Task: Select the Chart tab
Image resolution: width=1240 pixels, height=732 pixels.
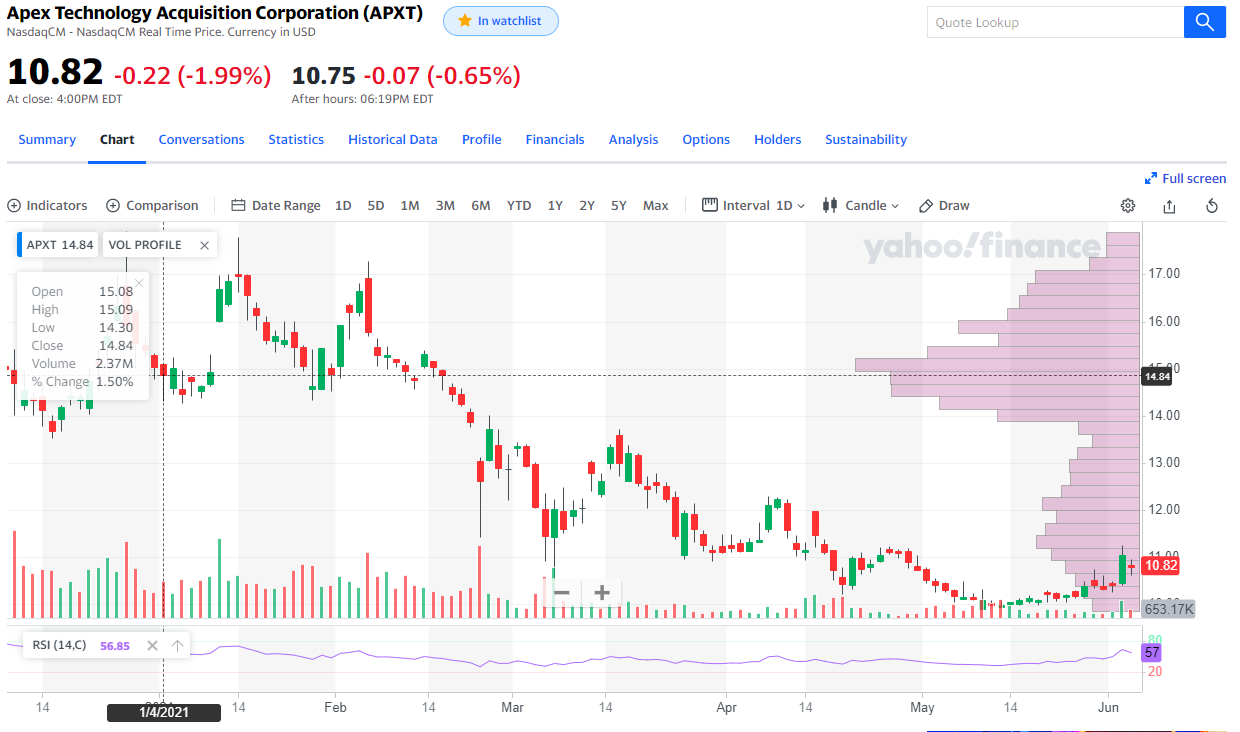Action: [x=117, y=140]
